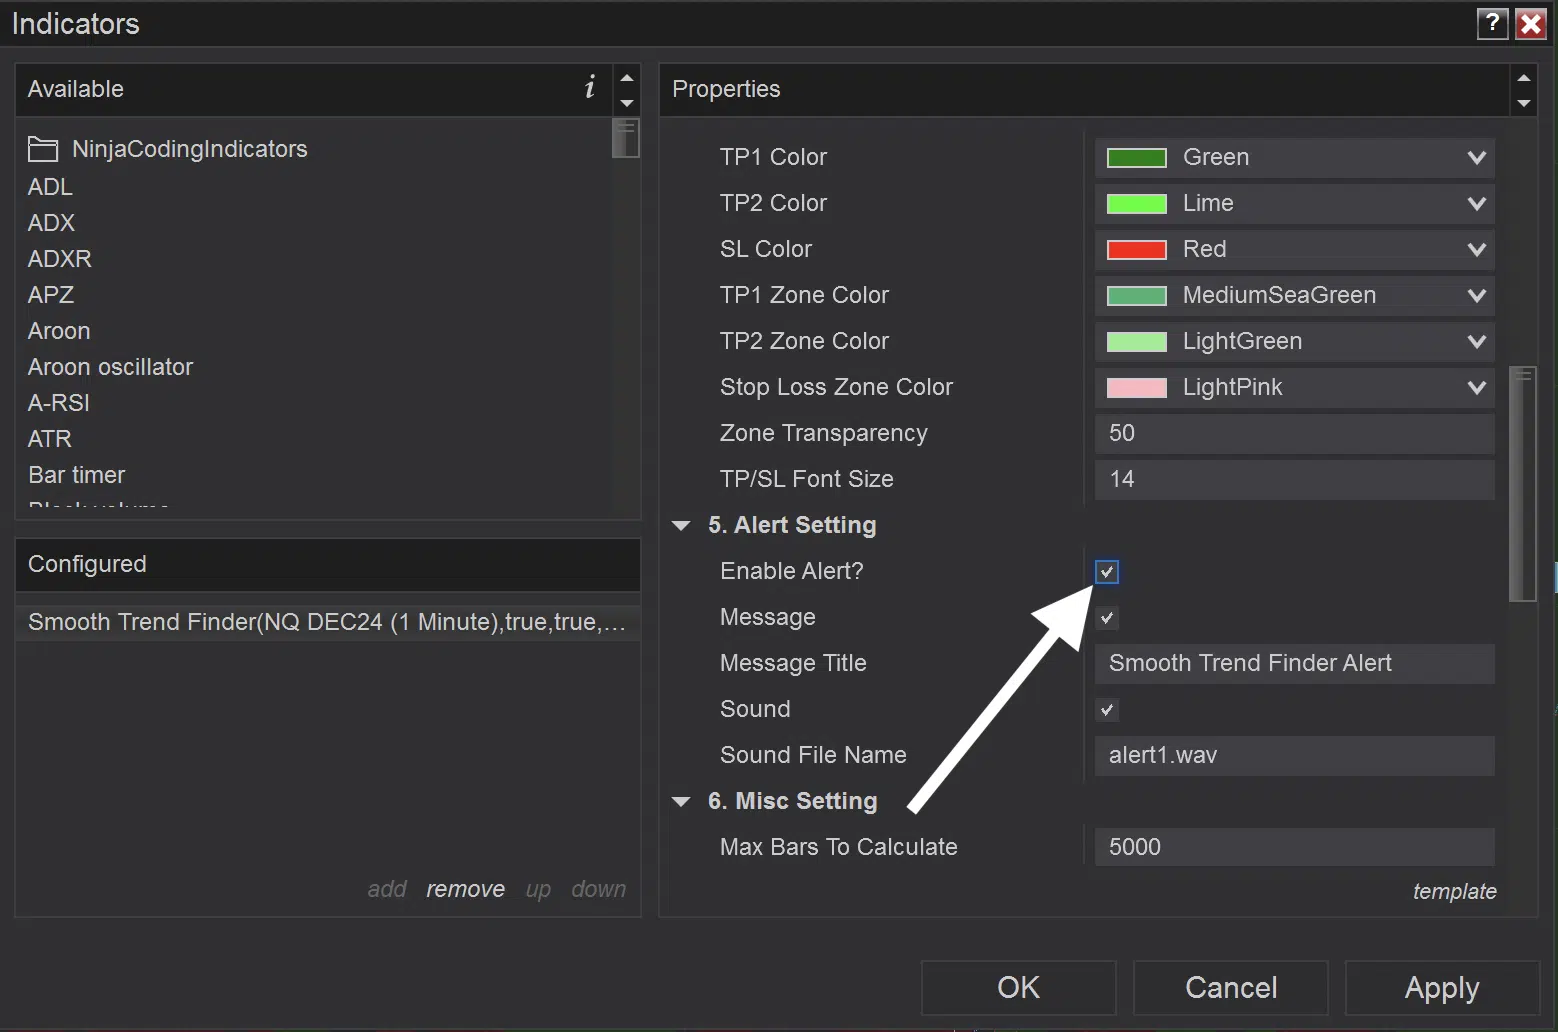The image size is (1558, 1032).
Task: Click Properties panel collapse down arrow
Action: (1524, 103)
